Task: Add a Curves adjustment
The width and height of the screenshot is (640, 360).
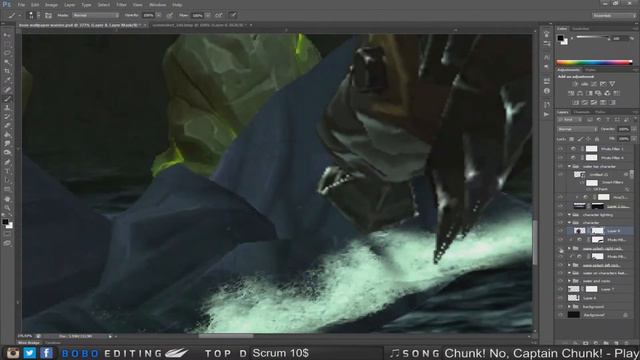Action: tap(593, 84)
